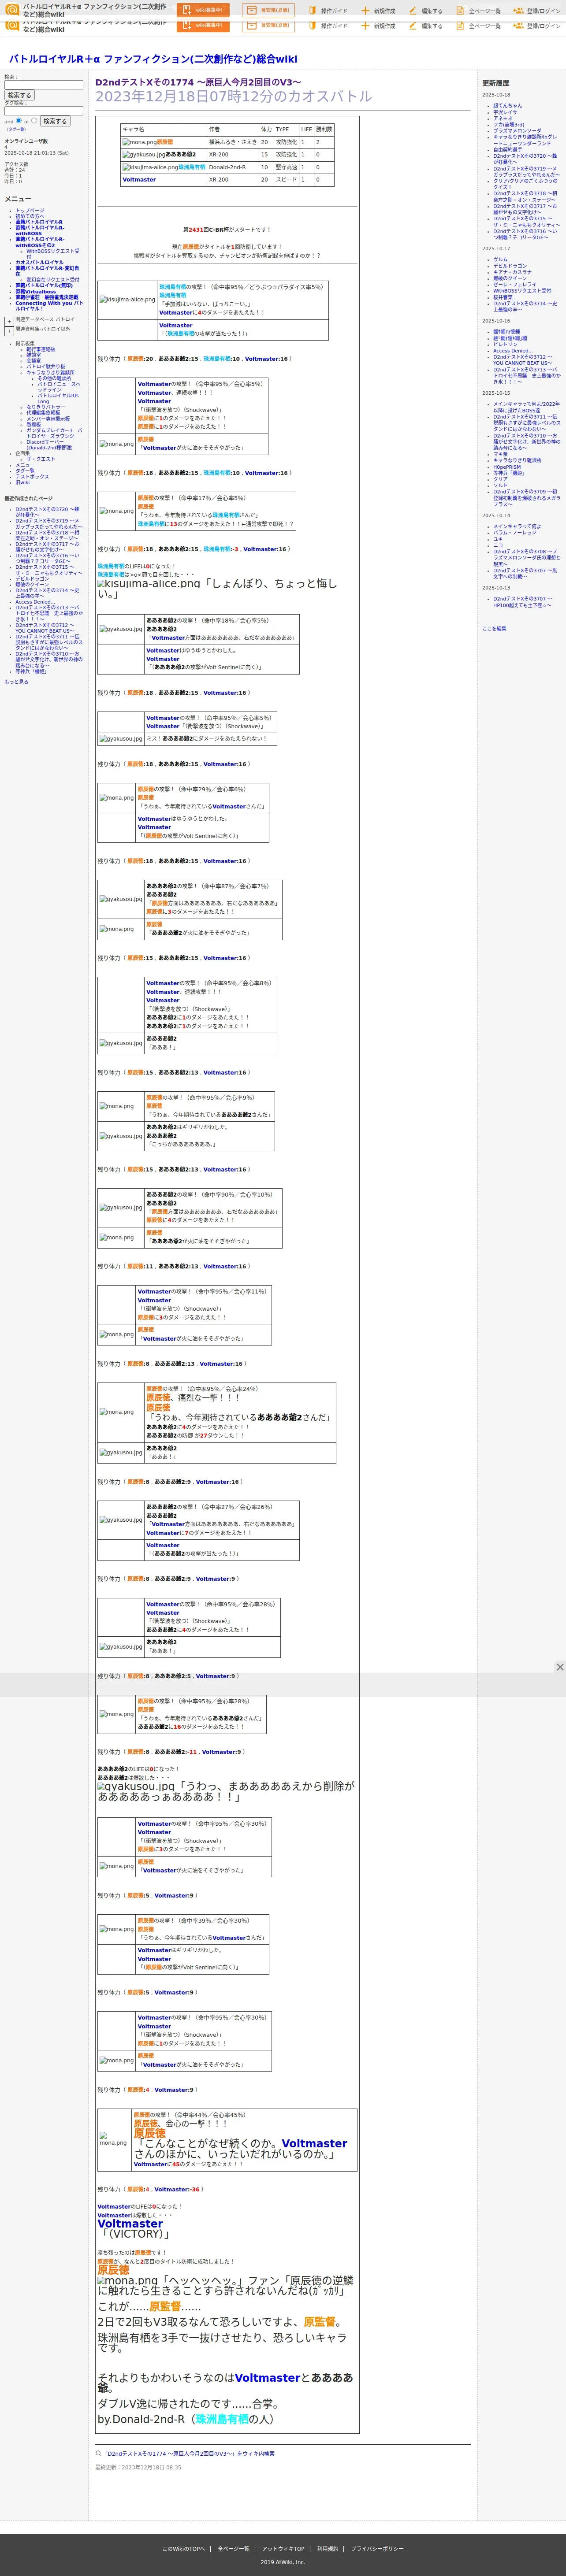The width and height of the screenshot is (566, 2576).
Task: Click アットウィキTOP footer link
Action: pyautogui.click(x=283, y=2550)
